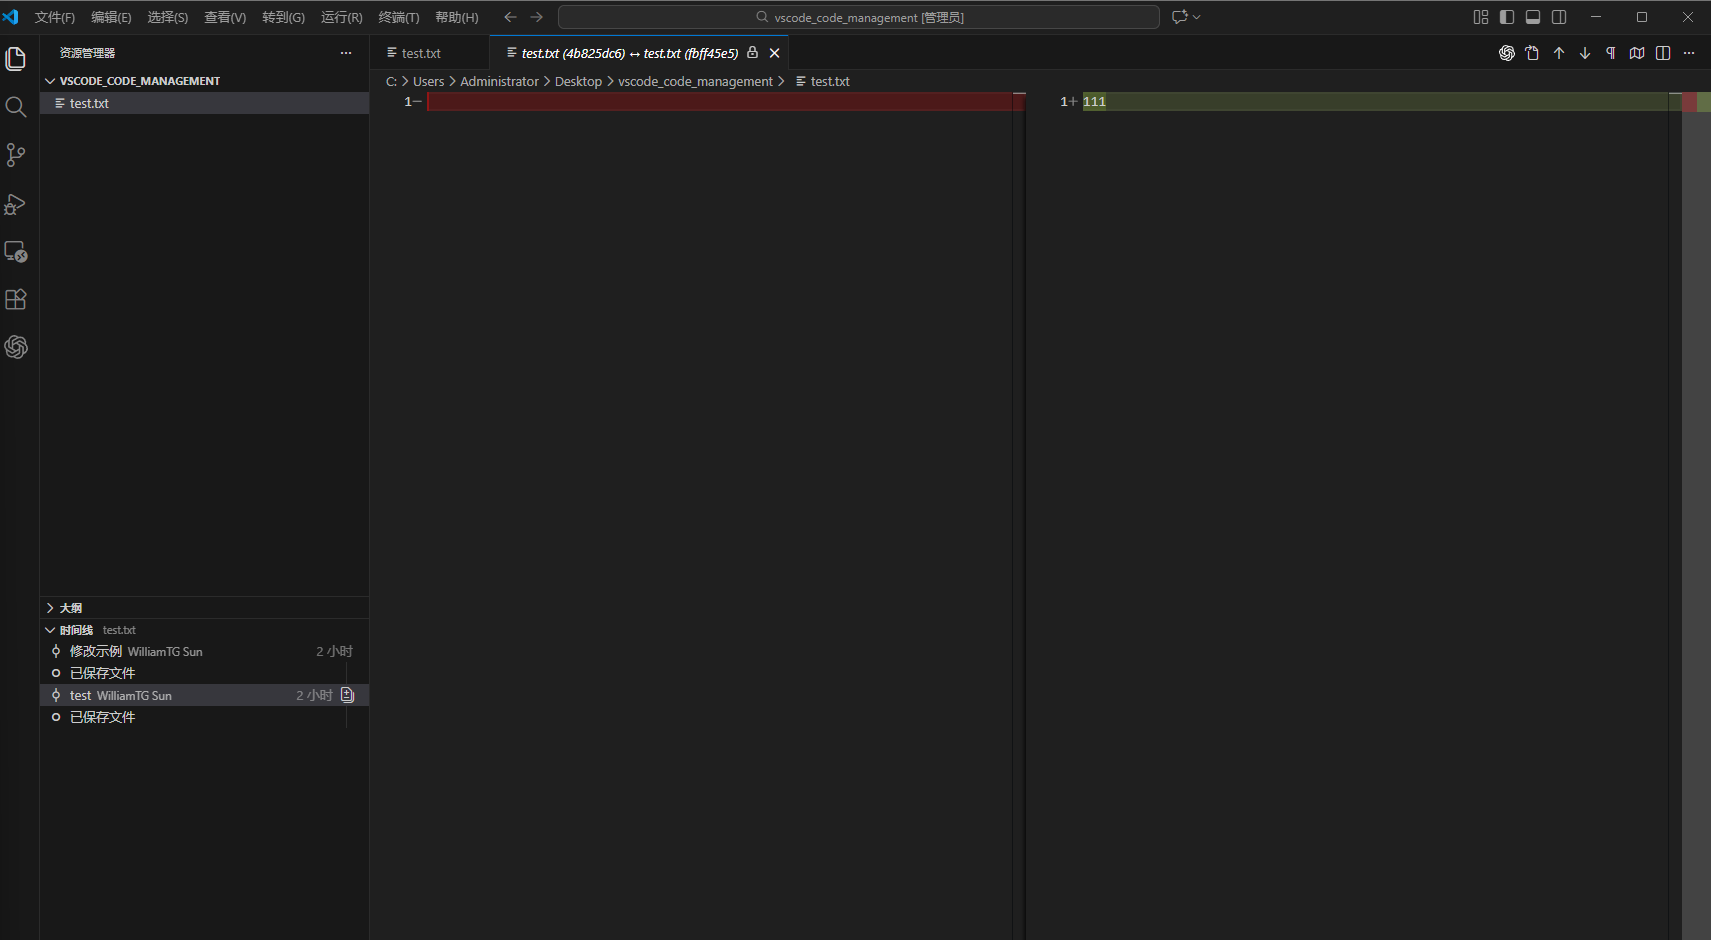Jump to previous change with up arrow
1711x940 pixels.
(1559, 53)
